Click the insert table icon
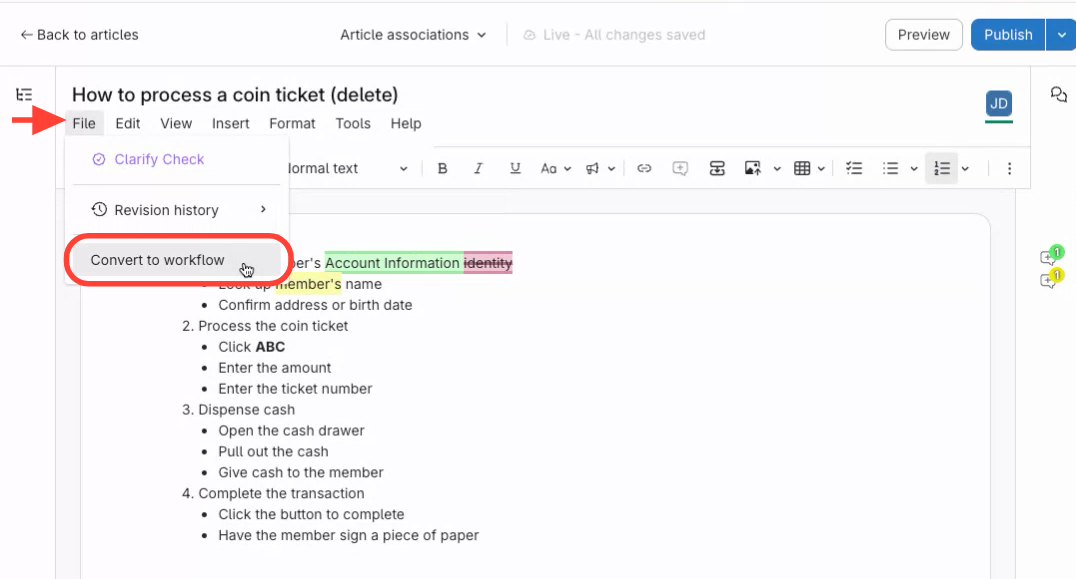The height and width of the screenshot is (579, 1076). point(802,169)
